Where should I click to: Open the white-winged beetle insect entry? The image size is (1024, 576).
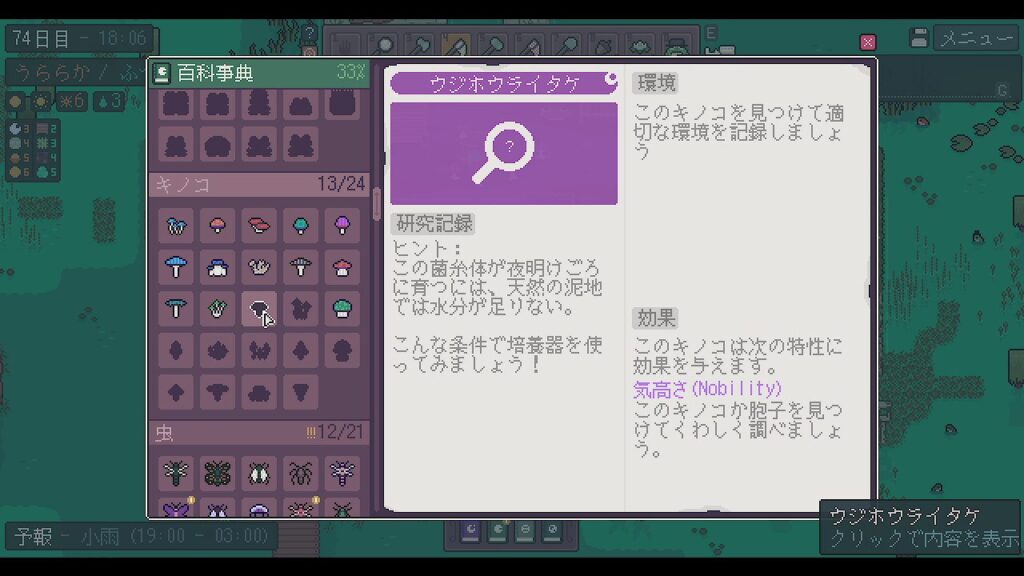(x=259, y=473)
